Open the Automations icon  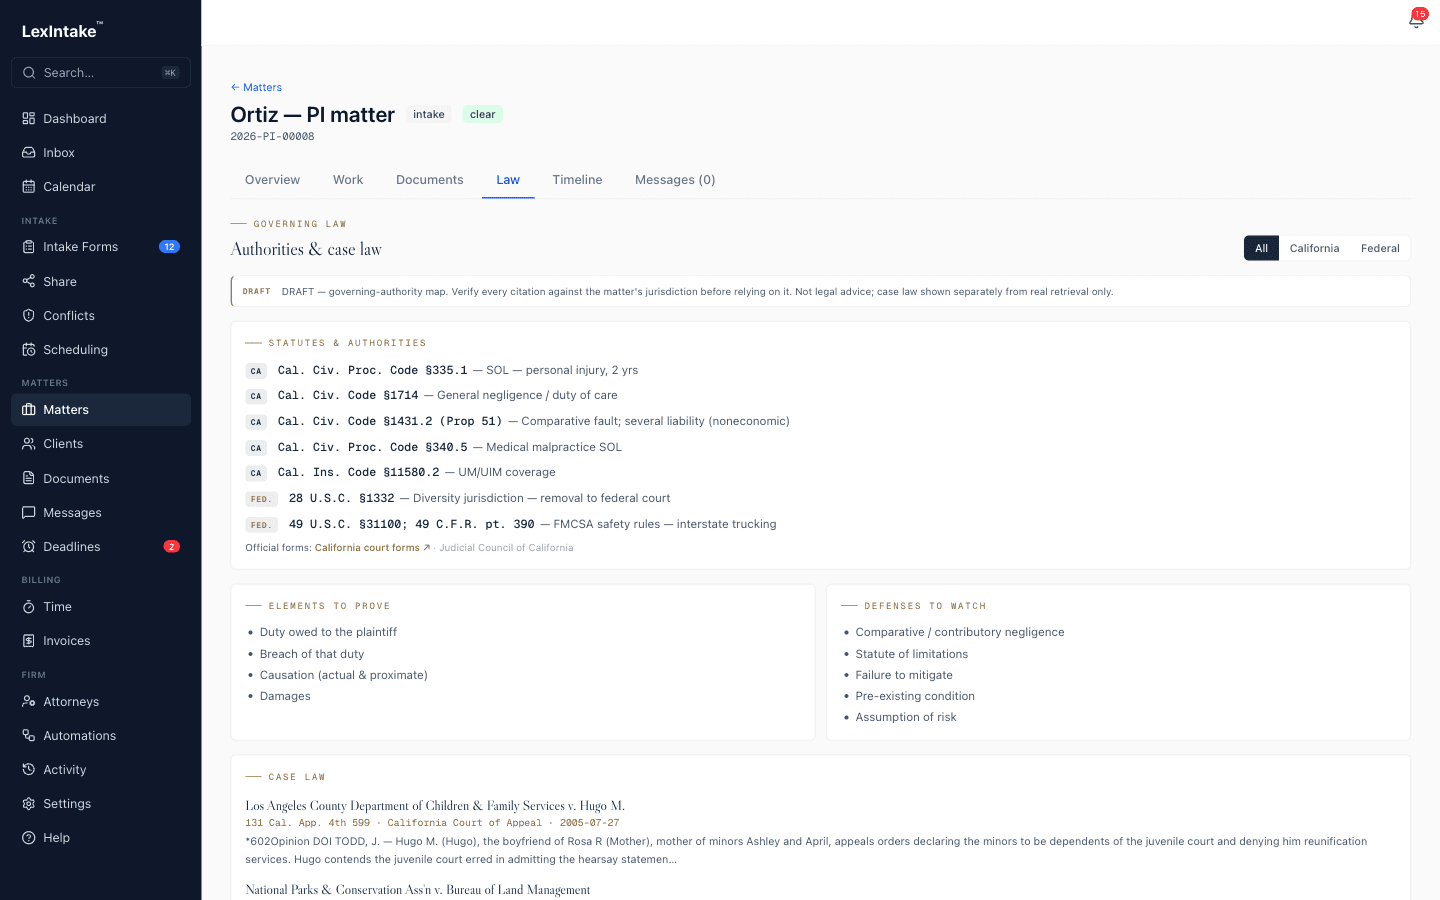pos(29,735)
